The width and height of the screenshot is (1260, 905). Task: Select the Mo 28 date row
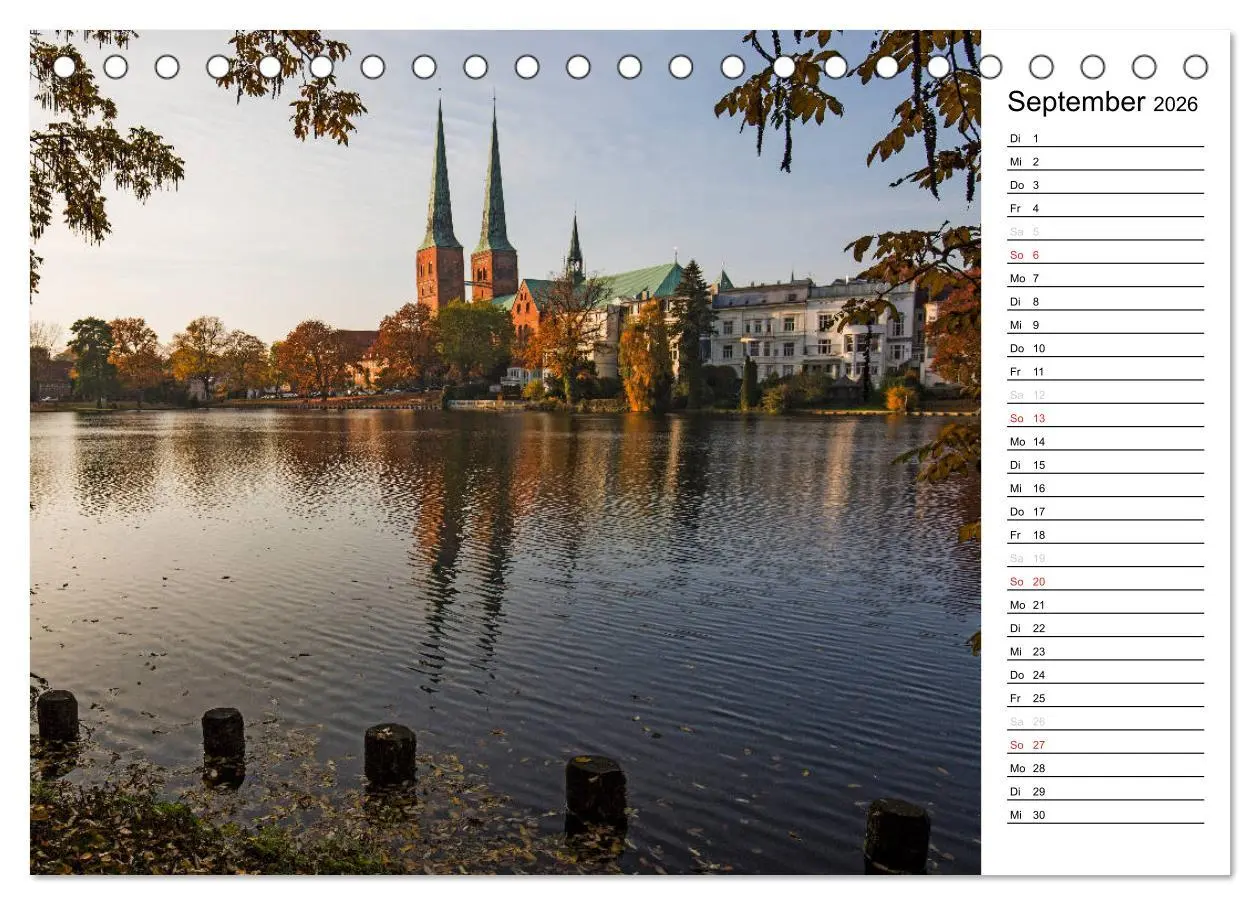(x=1105, y=768)
